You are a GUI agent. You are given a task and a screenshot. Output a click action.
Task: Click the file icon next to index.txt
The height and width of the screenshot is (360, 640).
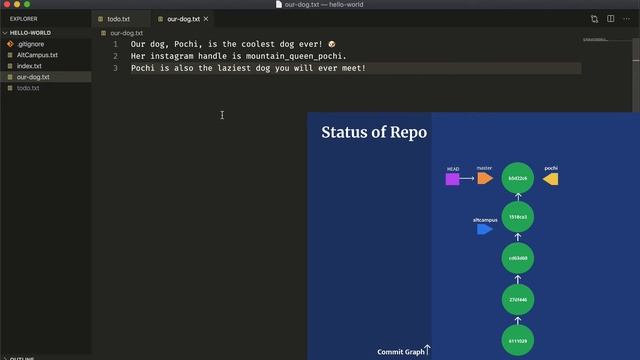coord(10,66)
